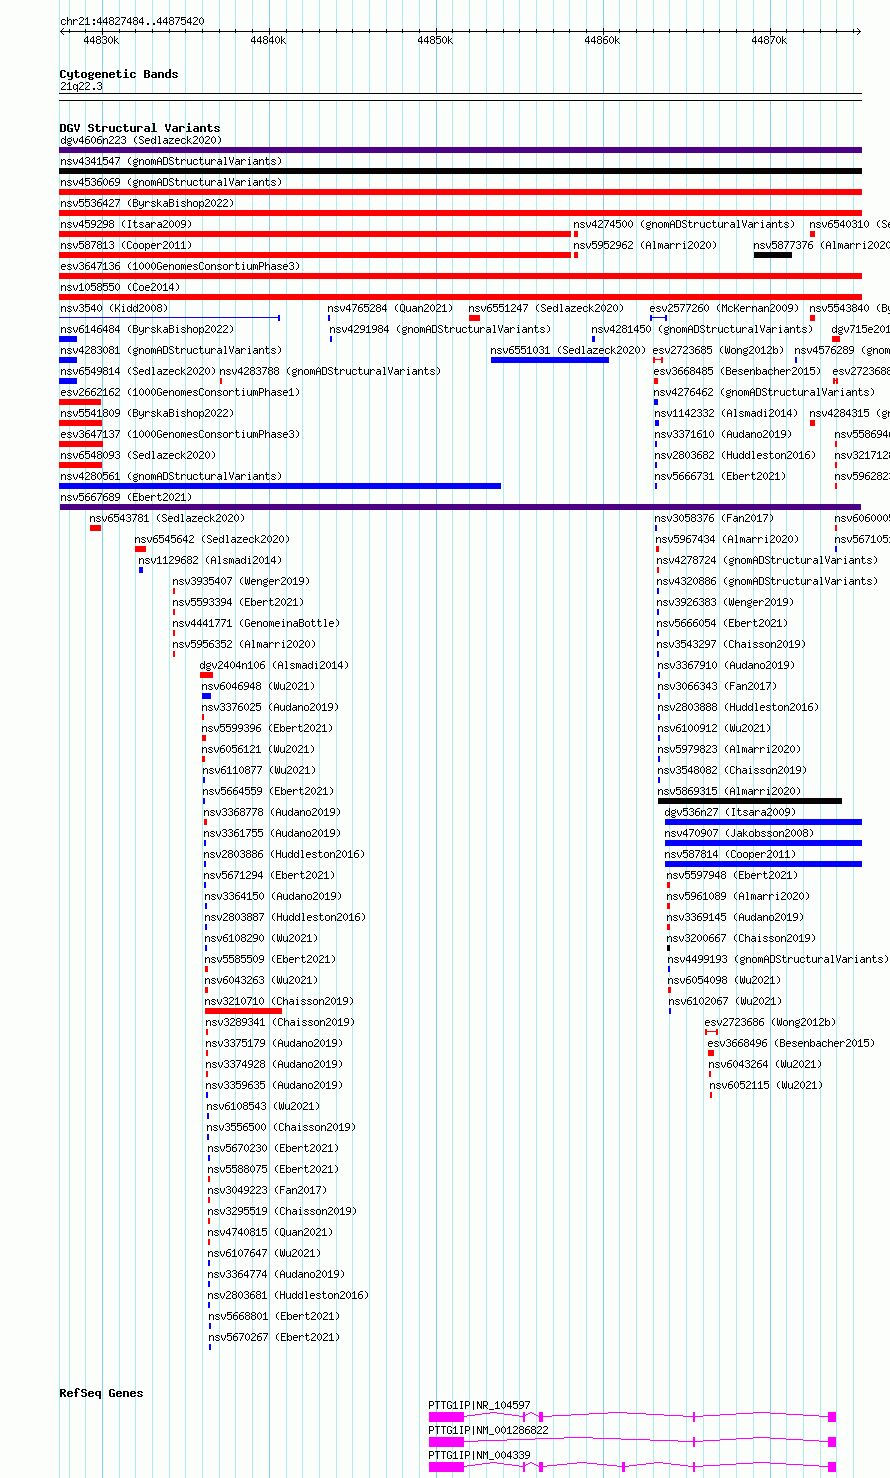
Task: Click PTTG1IP|NM_004339 transcript label
Action: (479, 1456)
